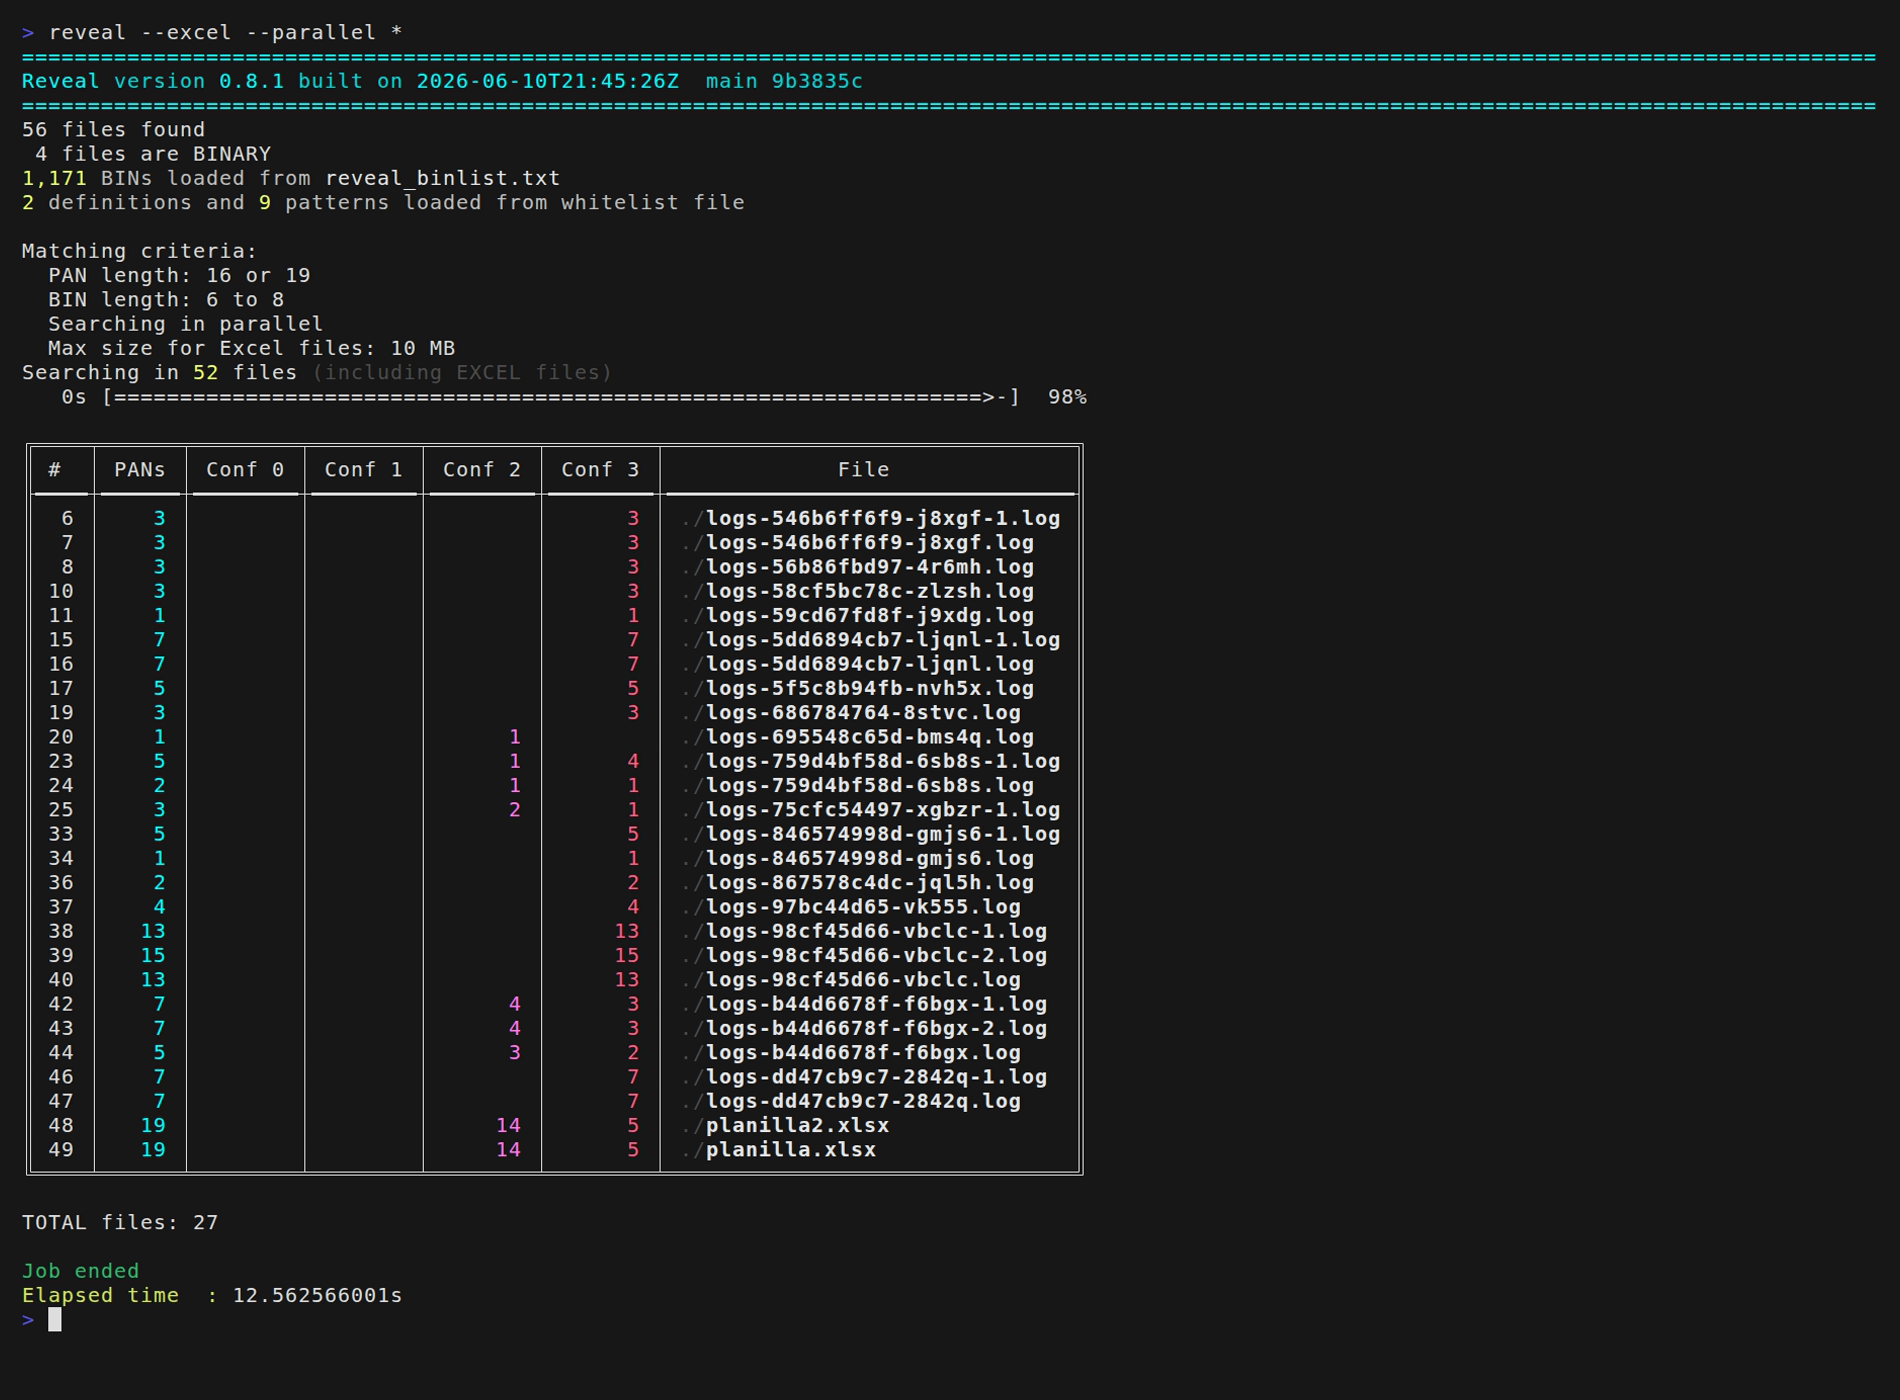Click the cursor block at bottom prompt
Viewport: 1900px width, 1400px height.
(x=55, y=1320)
